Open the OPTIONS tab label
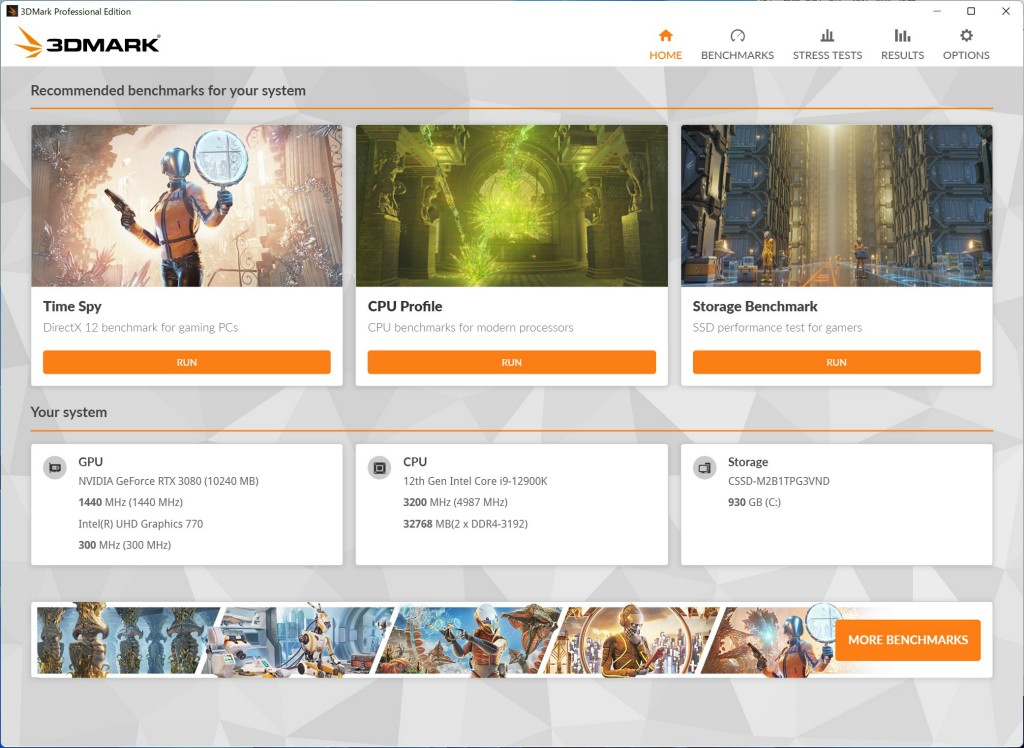This screenshot has width=1024, height=748. point(967,56)
